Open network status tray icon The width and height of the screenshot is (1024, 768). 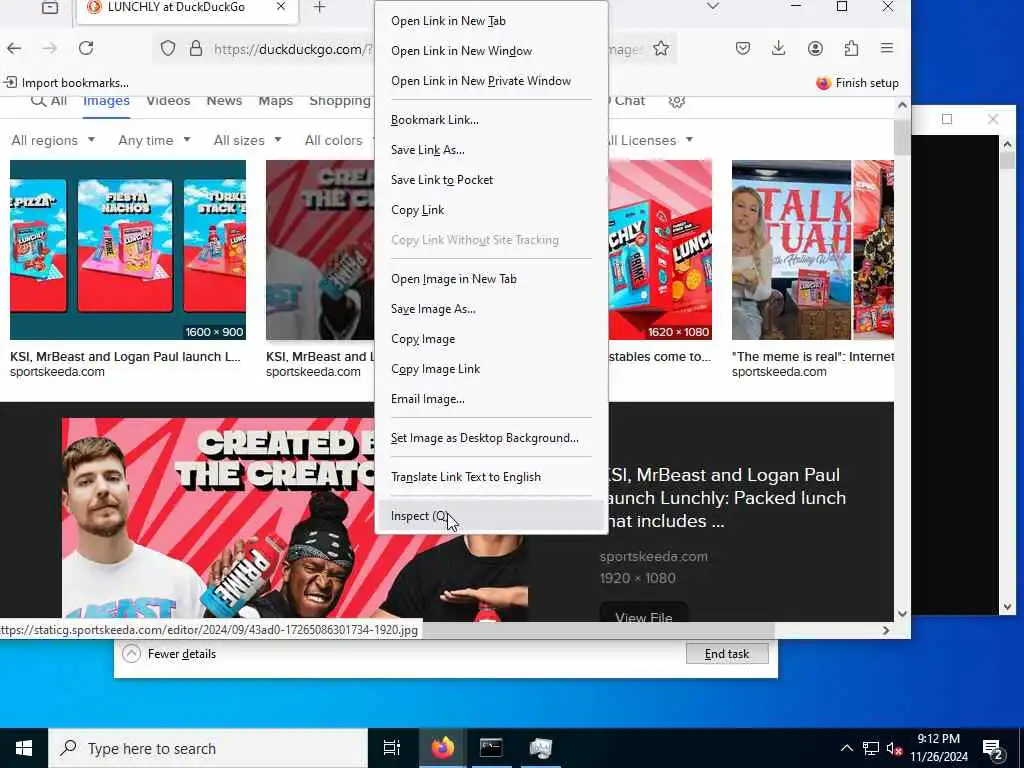(871, 748)
